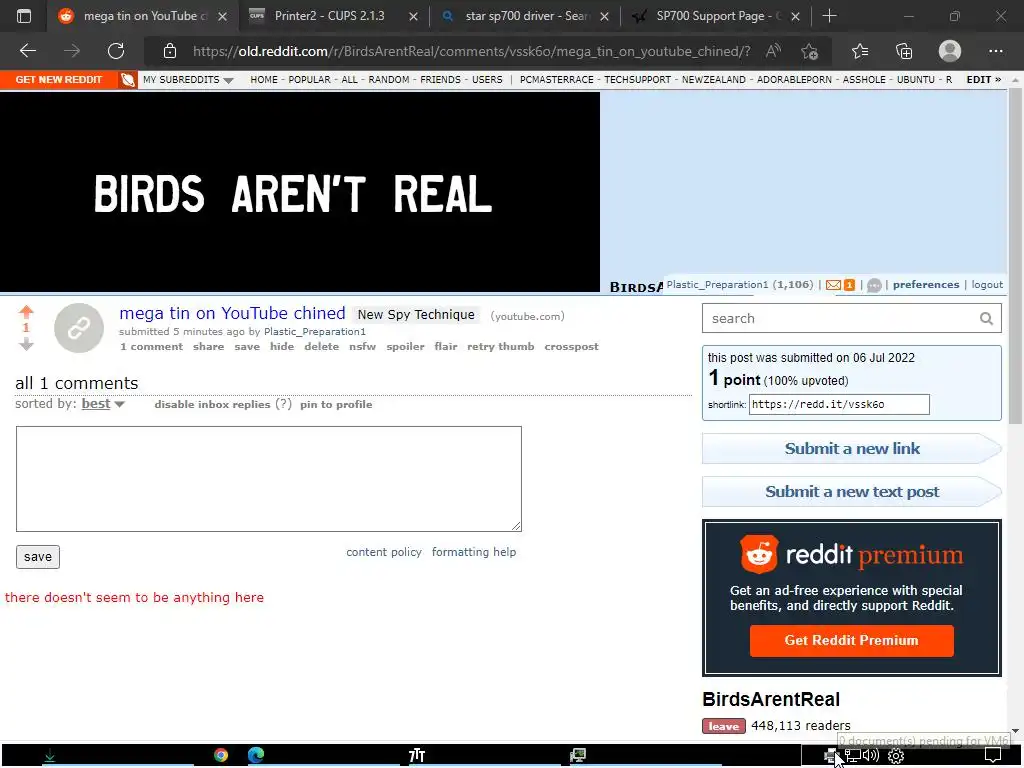This screenshot has width=1024, height=768.
Task: Go to TECHSUPPORT subreddit link
Action: (x=637, y=80)
